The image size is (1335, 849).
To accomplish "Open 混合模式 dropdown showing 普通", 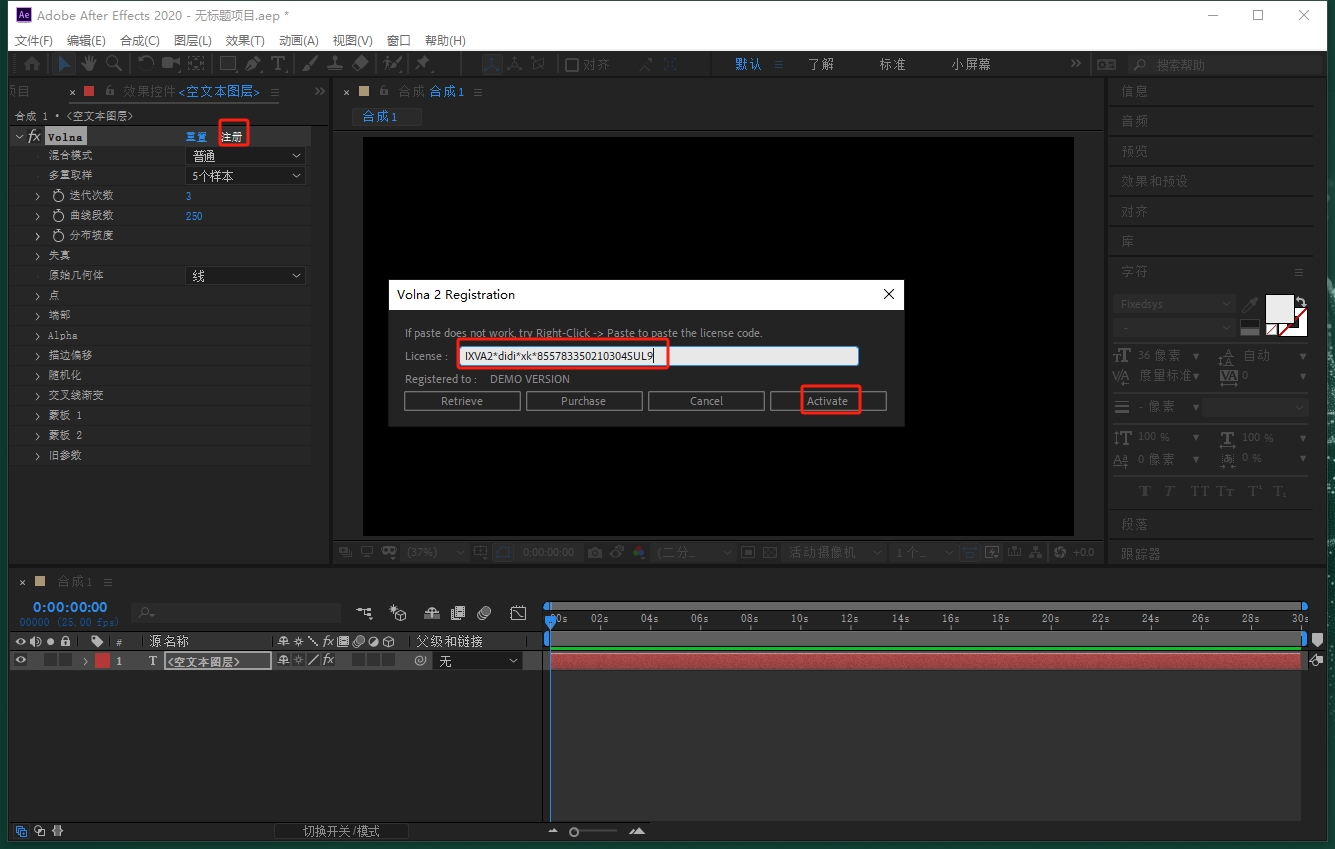I will coord(246,156).
